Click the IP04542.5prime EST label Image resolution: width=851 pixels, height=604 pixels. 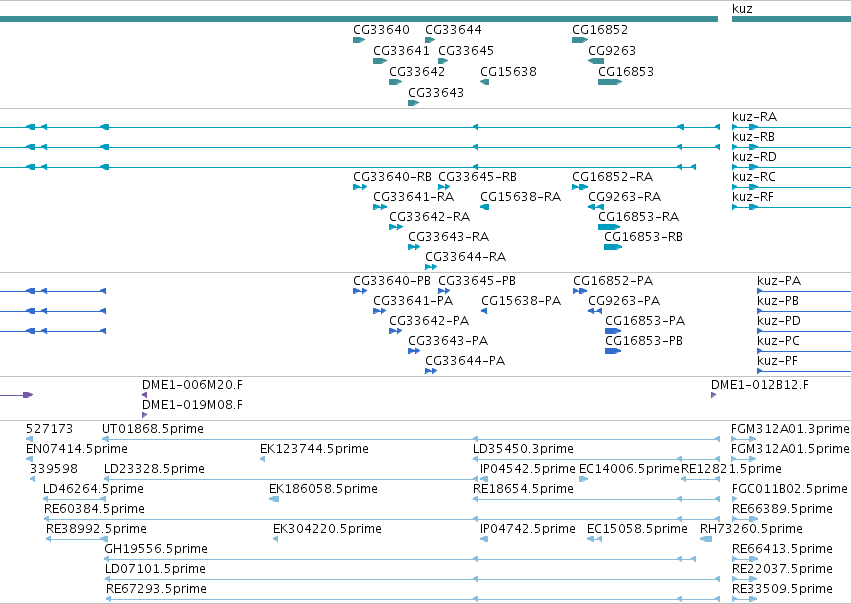click(x=528, y=469)
